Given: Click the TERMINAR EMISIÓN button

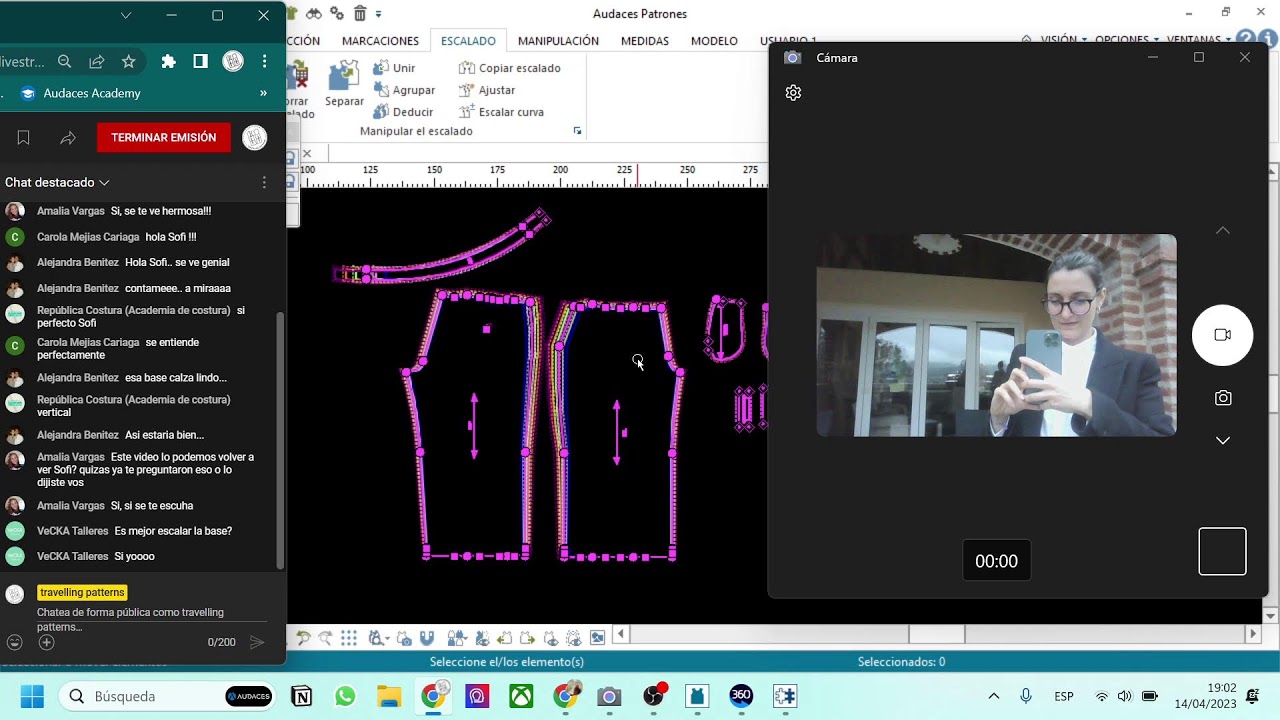Looking at the screenshot, I should pyautogui.click(x=164, y=138).
